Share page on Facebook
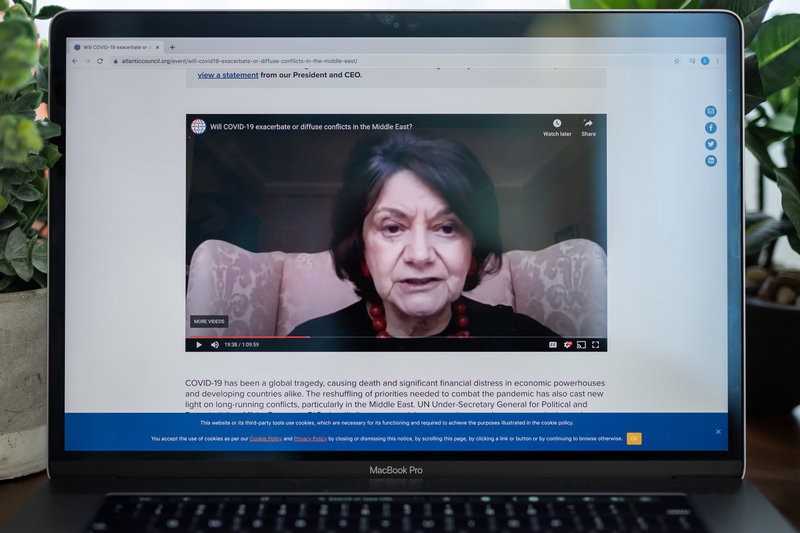 point(710,128)
